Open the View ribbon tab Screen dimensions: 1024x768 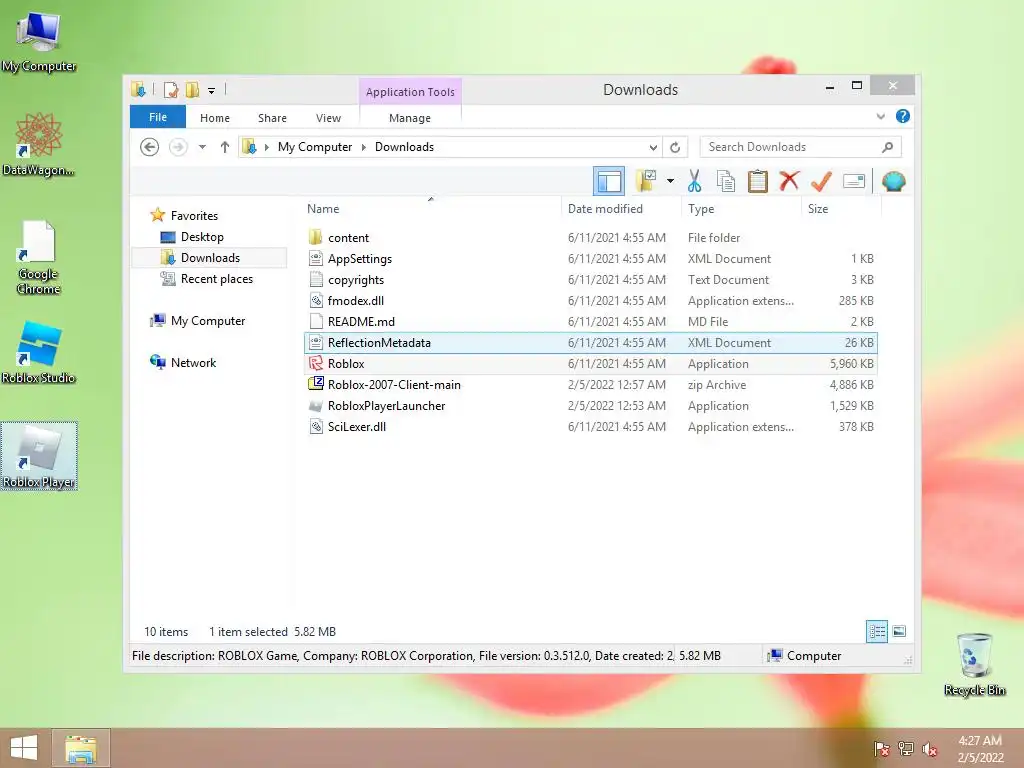[328, 118]
